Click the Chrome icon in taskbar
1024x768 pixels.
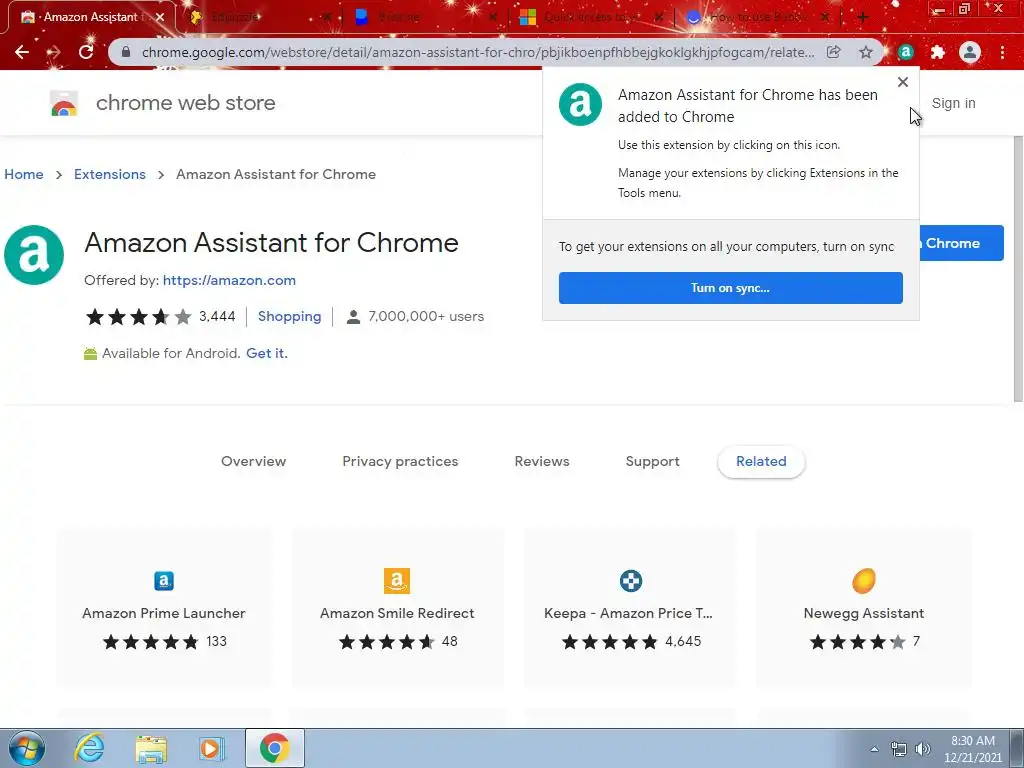click(274, 748)
